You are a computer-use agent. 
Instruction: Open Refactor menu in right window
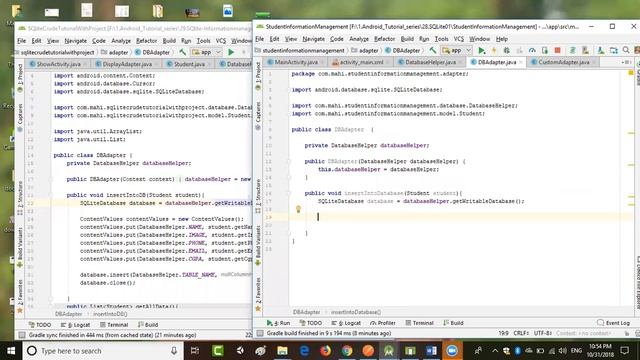click(384, 39)
